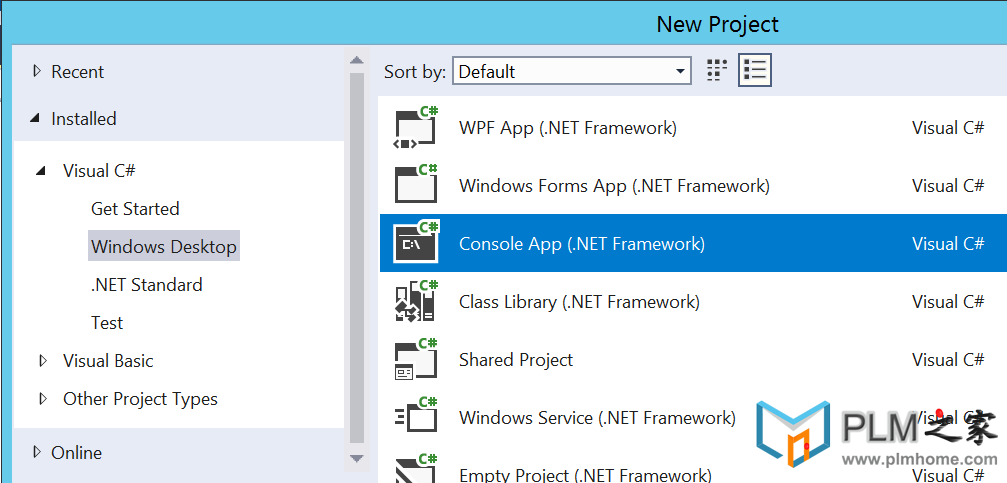The width and height of the screenshot is (1007, 483).
Task: Expand the Visual Basic node
Action: [43, 361]
